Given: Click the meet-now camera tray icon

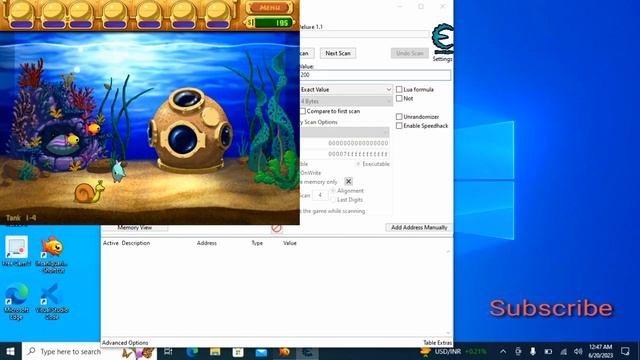Looking at the screenshot, I should pyautogui.click(x=518, y=351).
